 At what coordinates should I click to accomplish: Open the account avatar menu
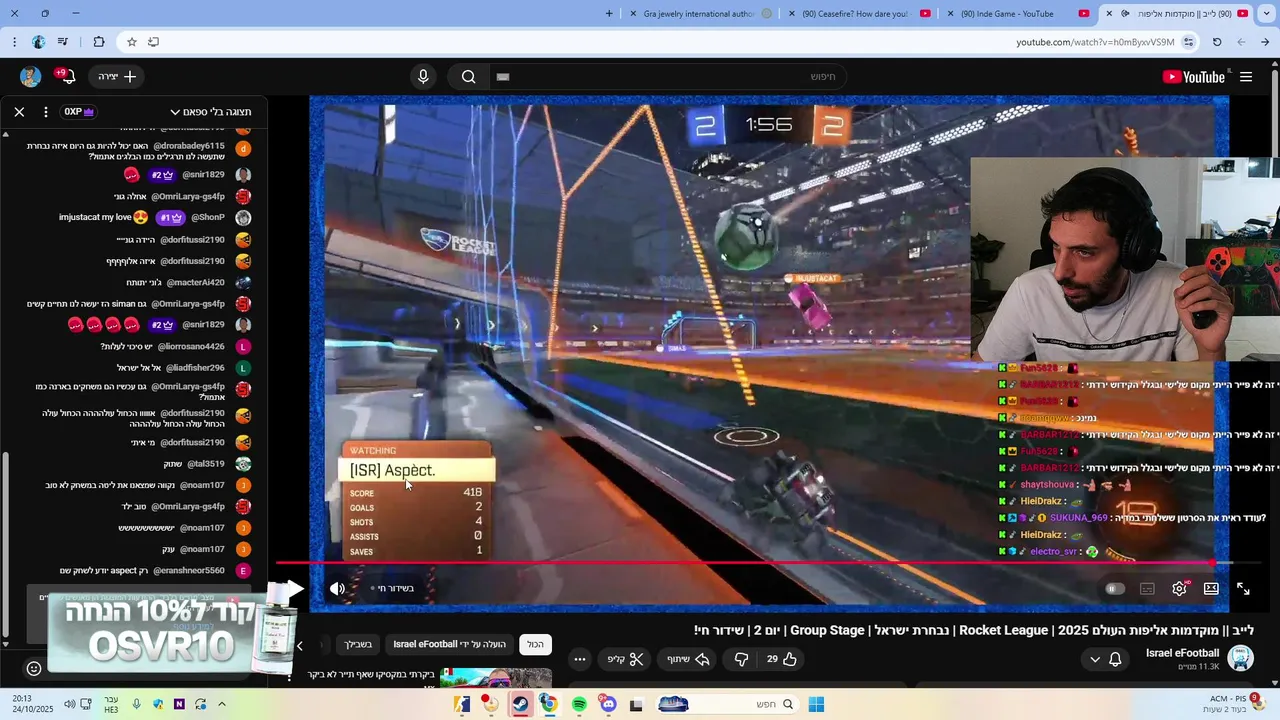[30, 77]
